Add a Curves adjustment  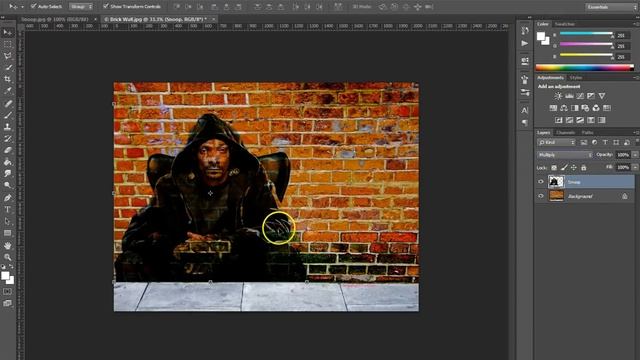coord(580,96)
